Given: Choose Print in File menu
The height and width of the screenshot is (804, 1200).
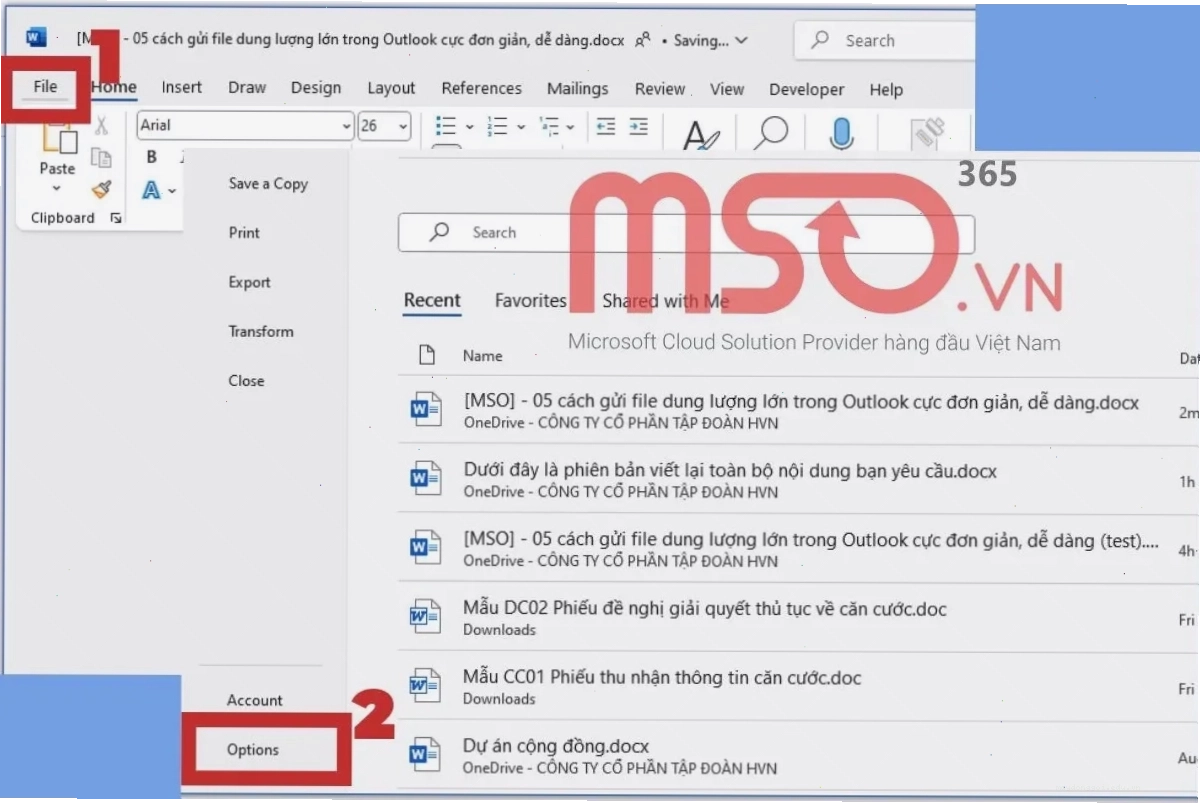Looking at the screenshot, I should [244, 232].
